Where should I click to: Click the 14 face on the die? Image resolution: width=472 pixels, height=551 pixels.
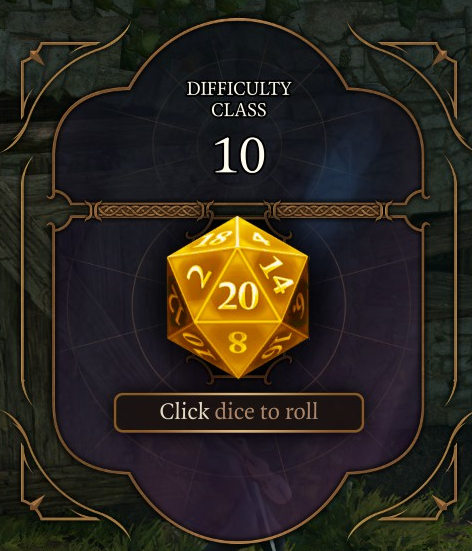point(277,275)
